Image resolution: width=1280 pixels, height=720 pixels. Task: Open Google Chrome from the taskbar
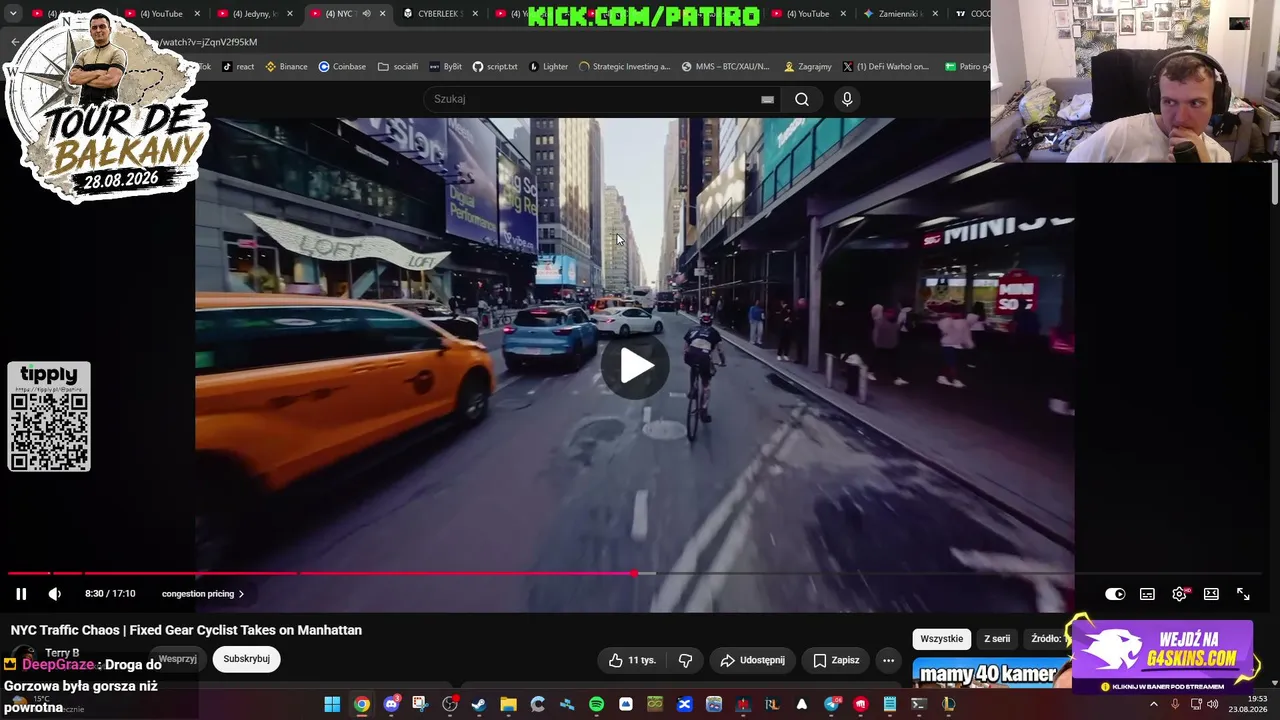pos(362,705)
